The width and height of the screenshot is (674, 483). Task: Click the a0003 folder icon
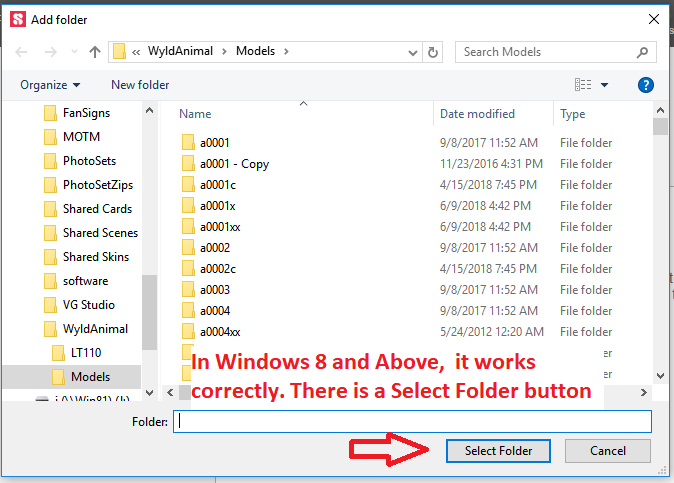(187, 290)
